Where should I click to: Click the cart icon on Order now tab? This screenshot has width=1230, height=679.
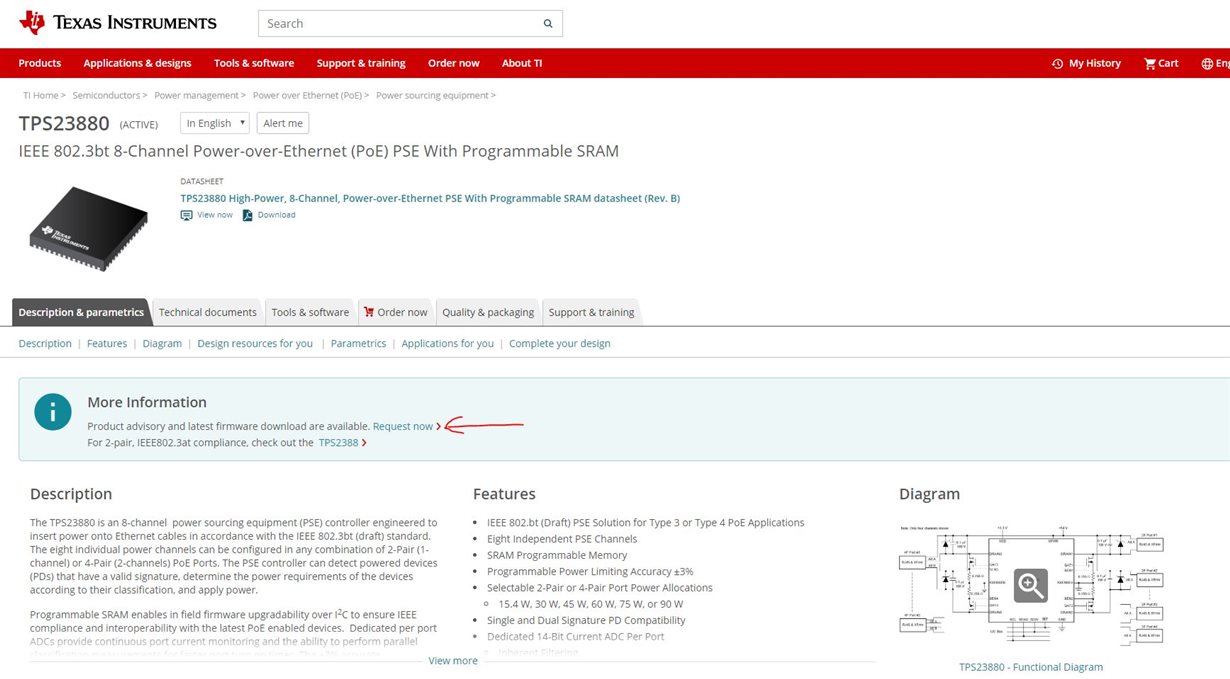pyautogui.click(x=369, y=312)
